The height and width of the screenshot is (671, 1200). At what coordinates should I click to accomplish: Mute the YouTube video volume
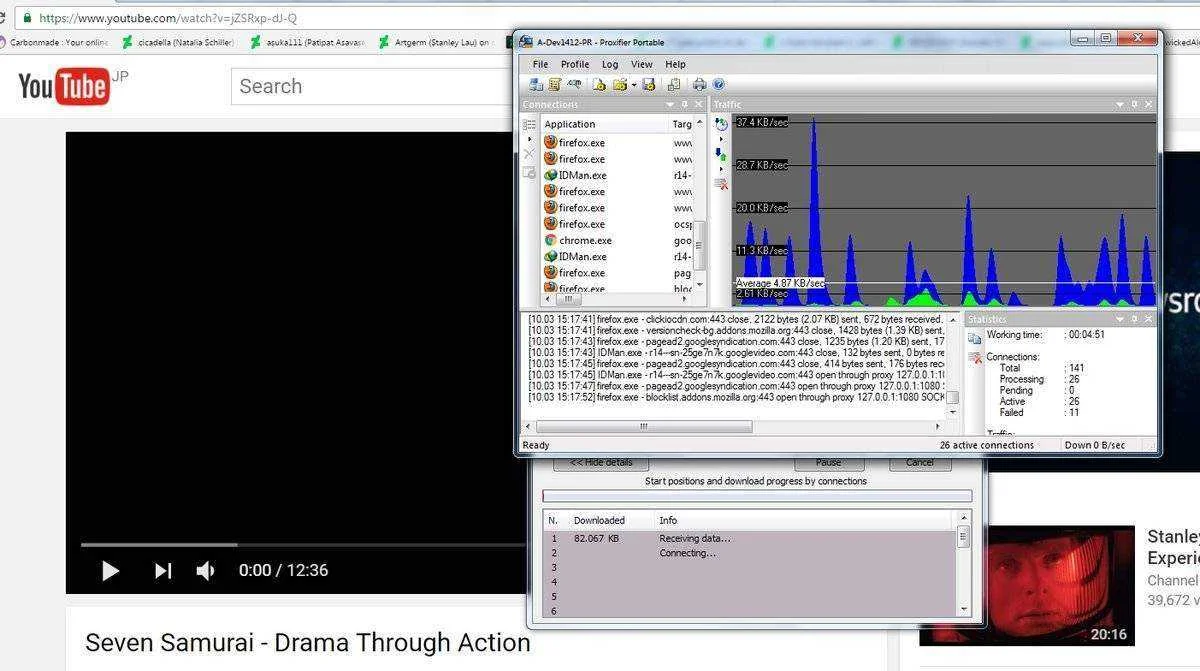pyautogui.click(x=206, y=570)
